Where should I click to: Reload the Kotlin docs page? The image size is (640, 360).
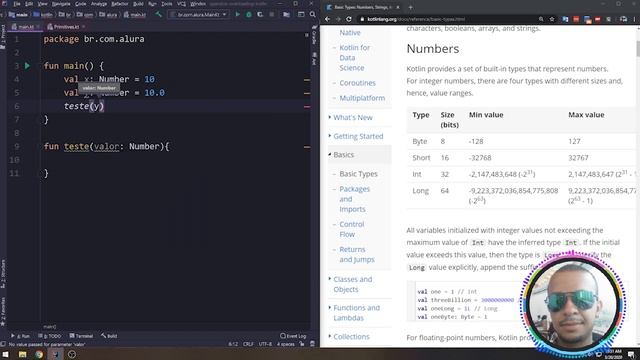349,19
